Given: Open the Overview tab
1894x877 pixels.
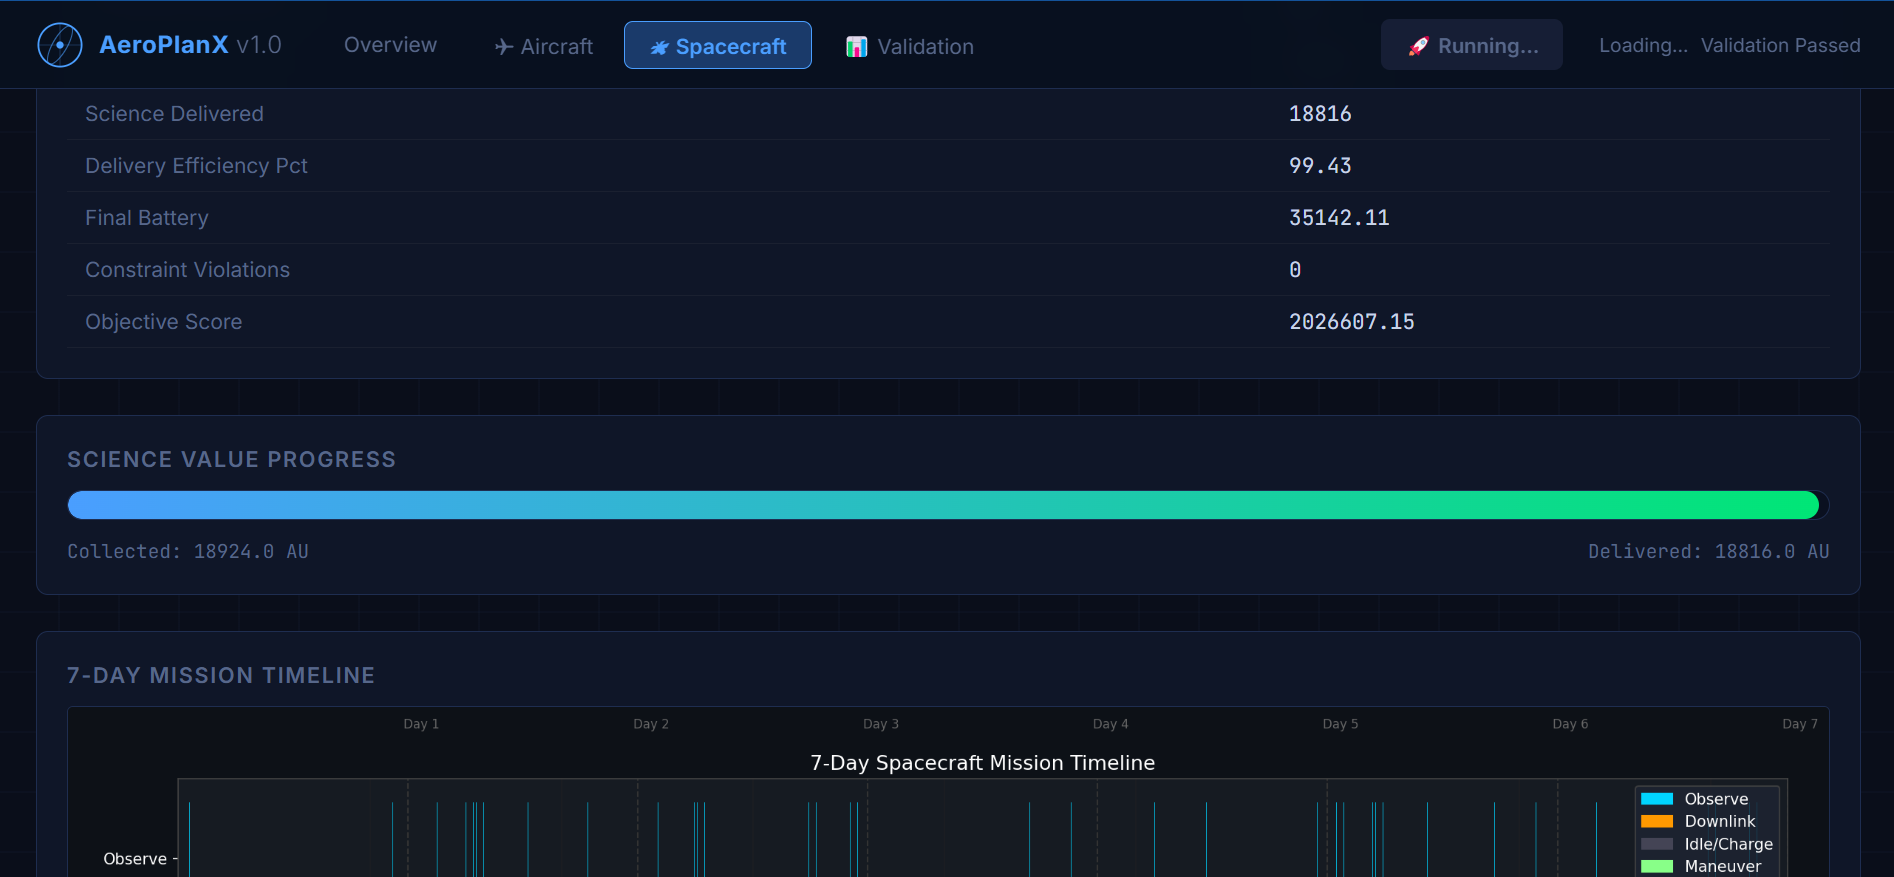Looking at the screenshot, I should 390,45.
